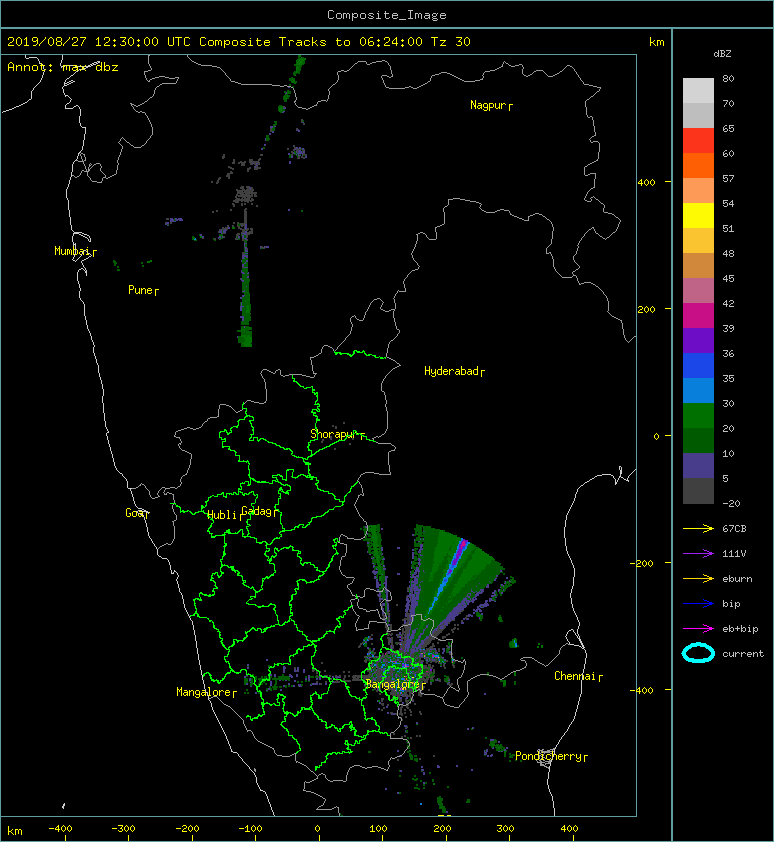Click the cyan 'current' ellipse legend icon
This screenshot has width=774, height=842.
point(698,654)
